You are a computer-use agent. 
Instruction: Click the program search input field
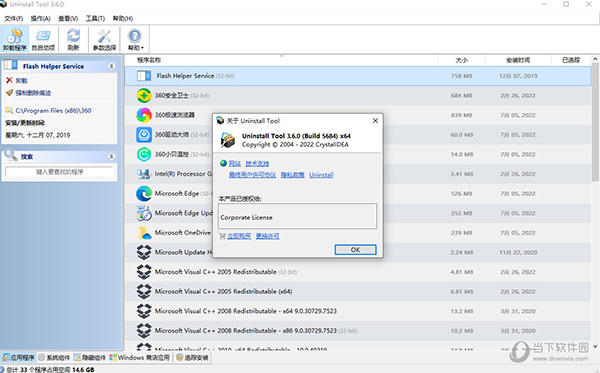(x=59, y=172)
